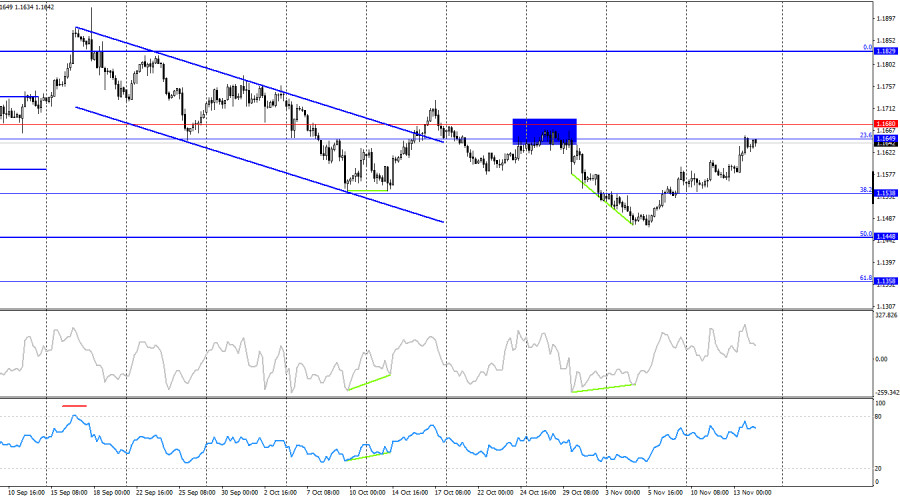Click the blue 1.1448 price label

click(886, 237)
